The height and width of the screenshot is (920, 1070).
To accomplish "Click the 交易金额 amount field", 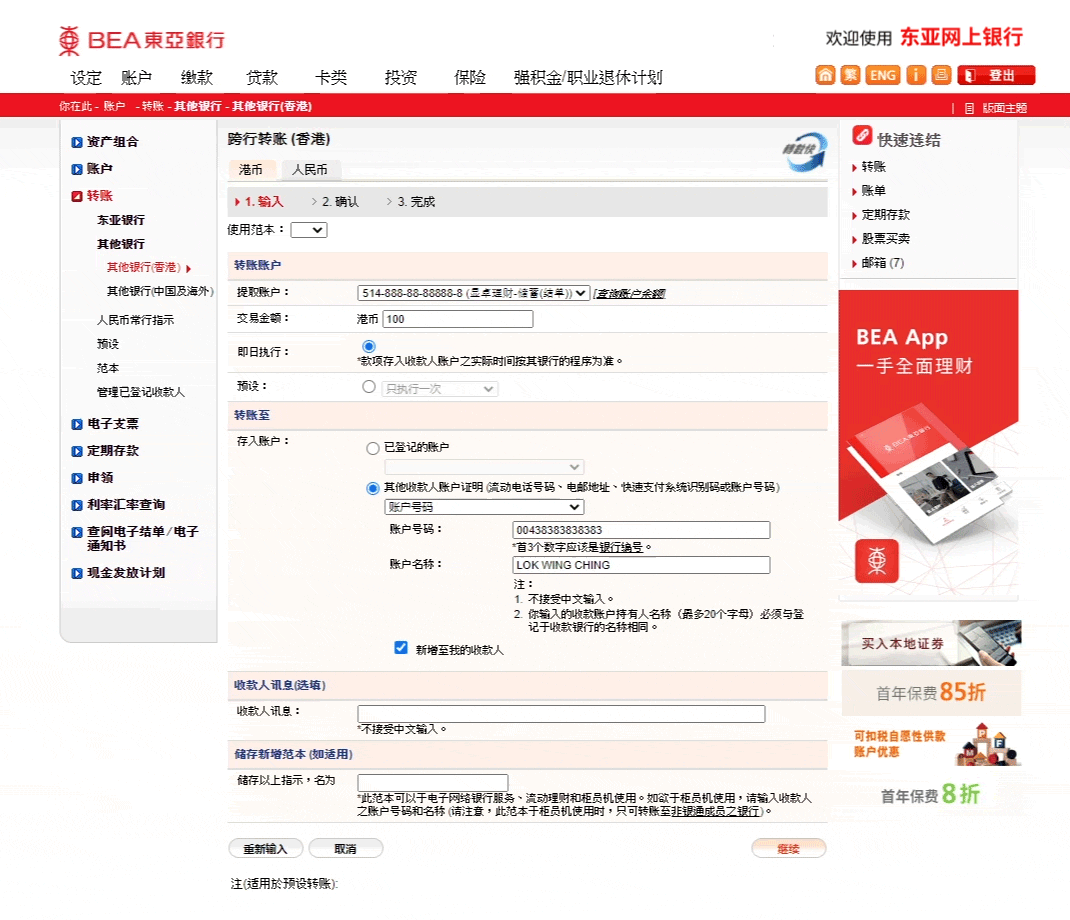I will point(458,319).
